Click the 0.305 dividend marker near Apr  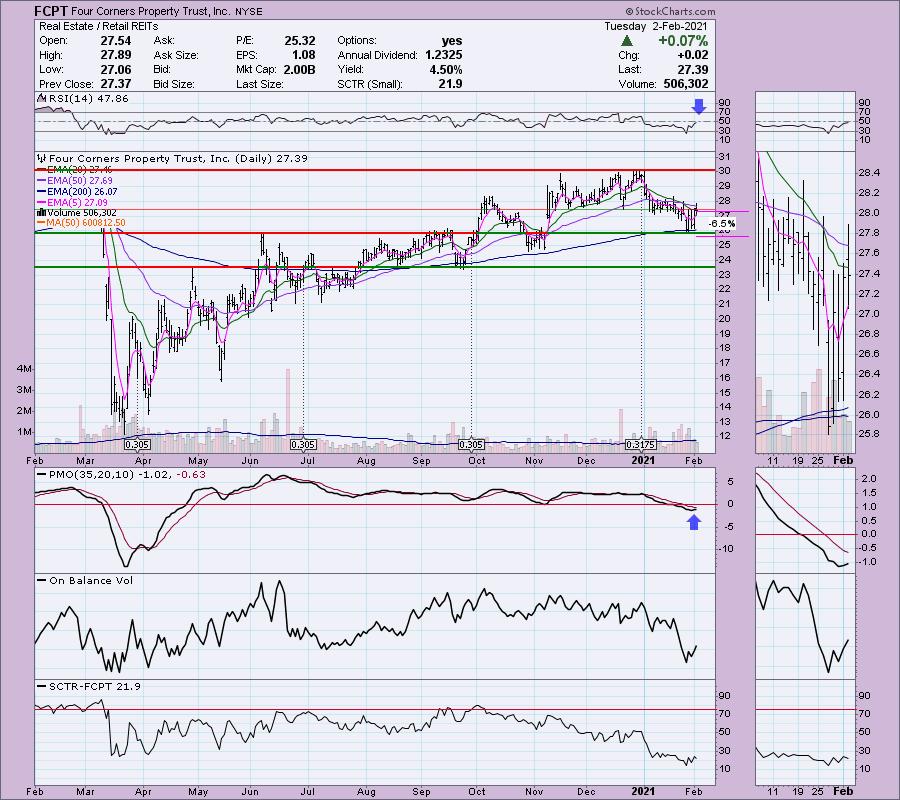tap(137, 444)
